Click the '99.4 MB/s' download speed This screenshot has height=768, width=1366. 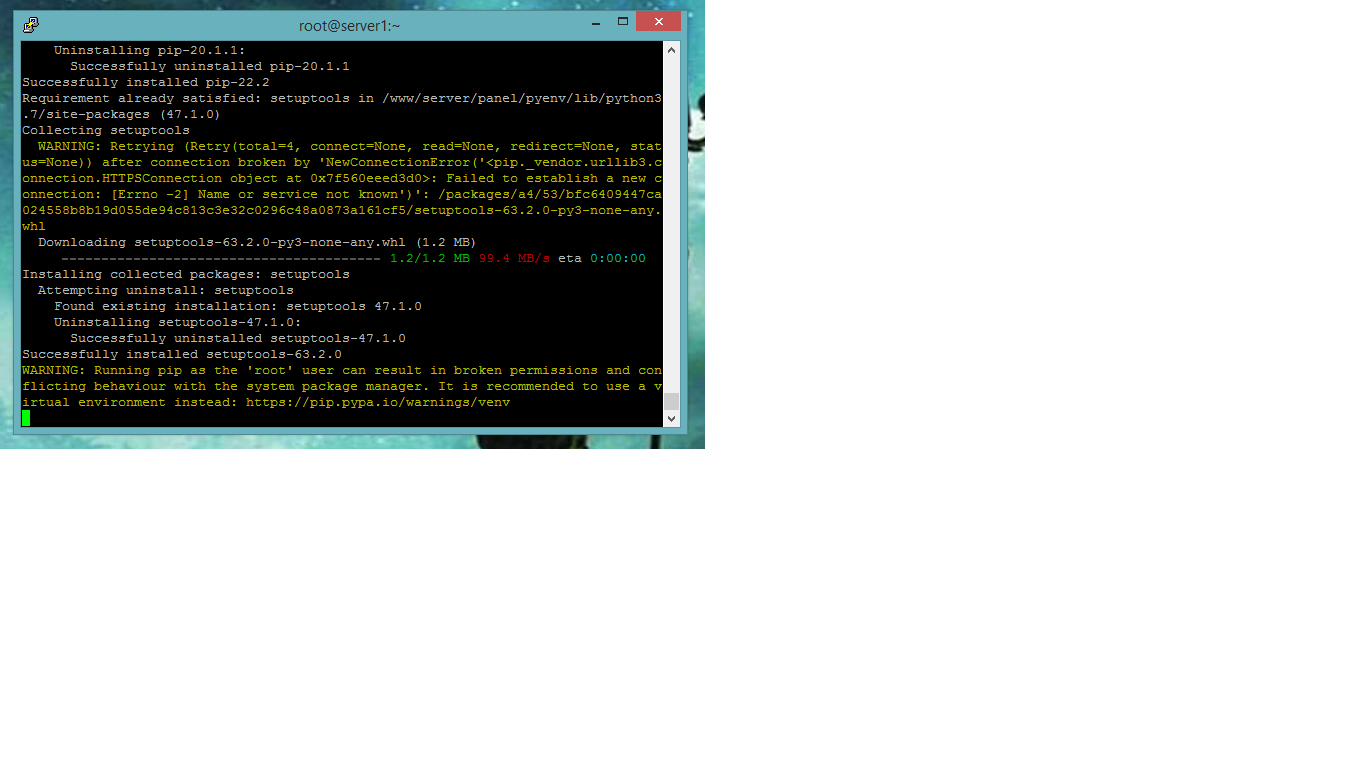click(x=514, y=258)
